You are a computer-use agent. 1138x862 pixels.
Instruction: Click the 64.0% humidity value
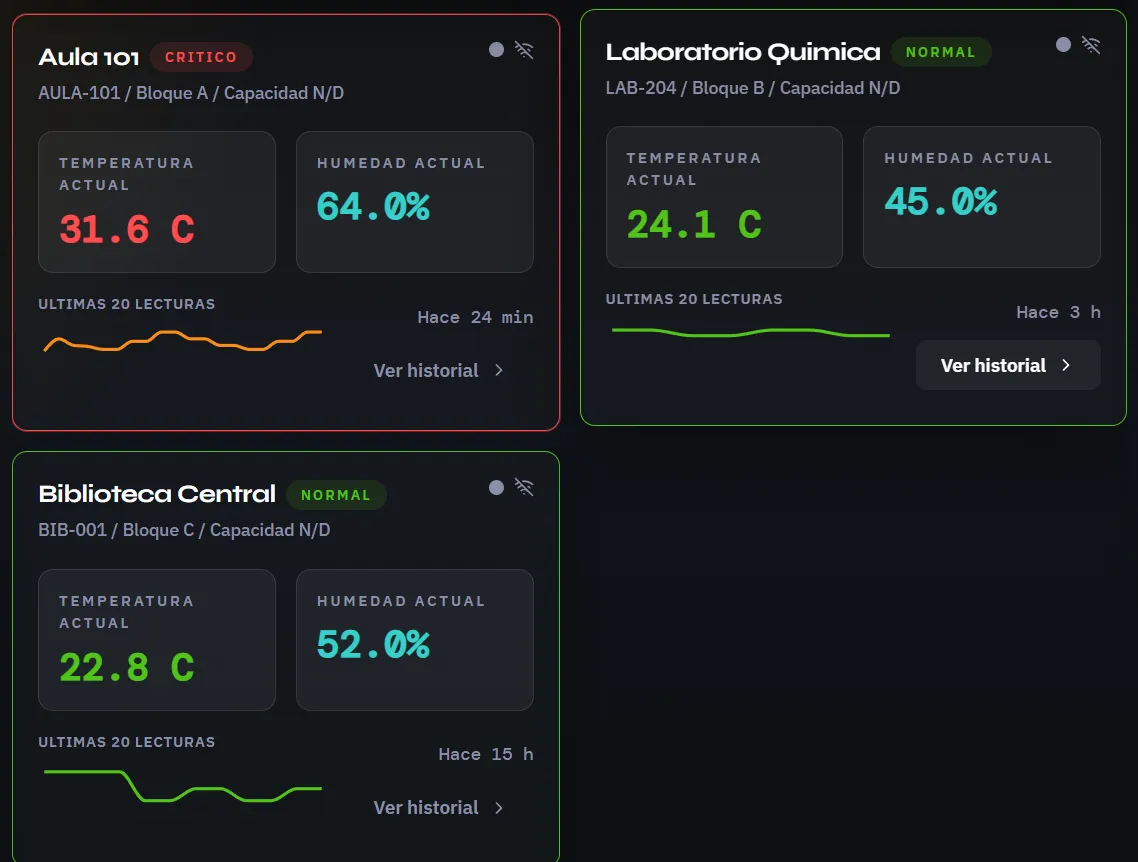[x=373, y=206]
